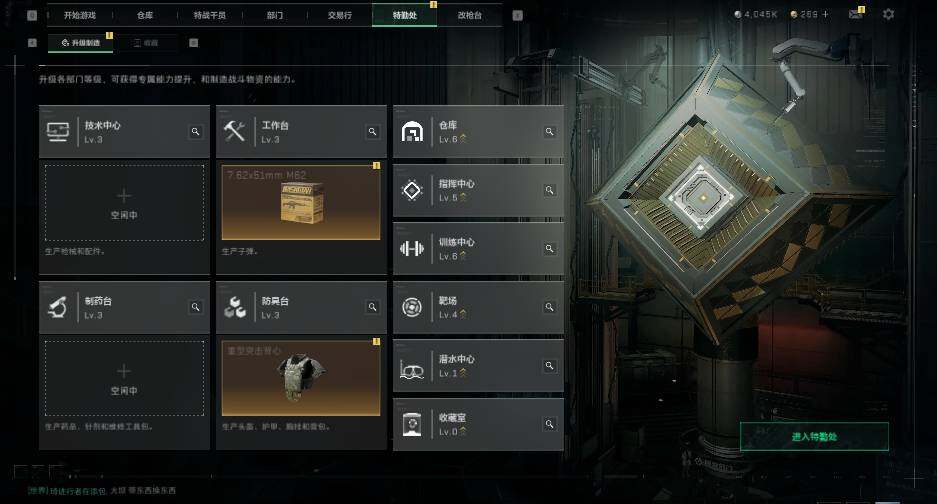Click upgrade arrow beside 仓库 Lv.6
Screen dimensions: 937x504
[x=463, y=139]
